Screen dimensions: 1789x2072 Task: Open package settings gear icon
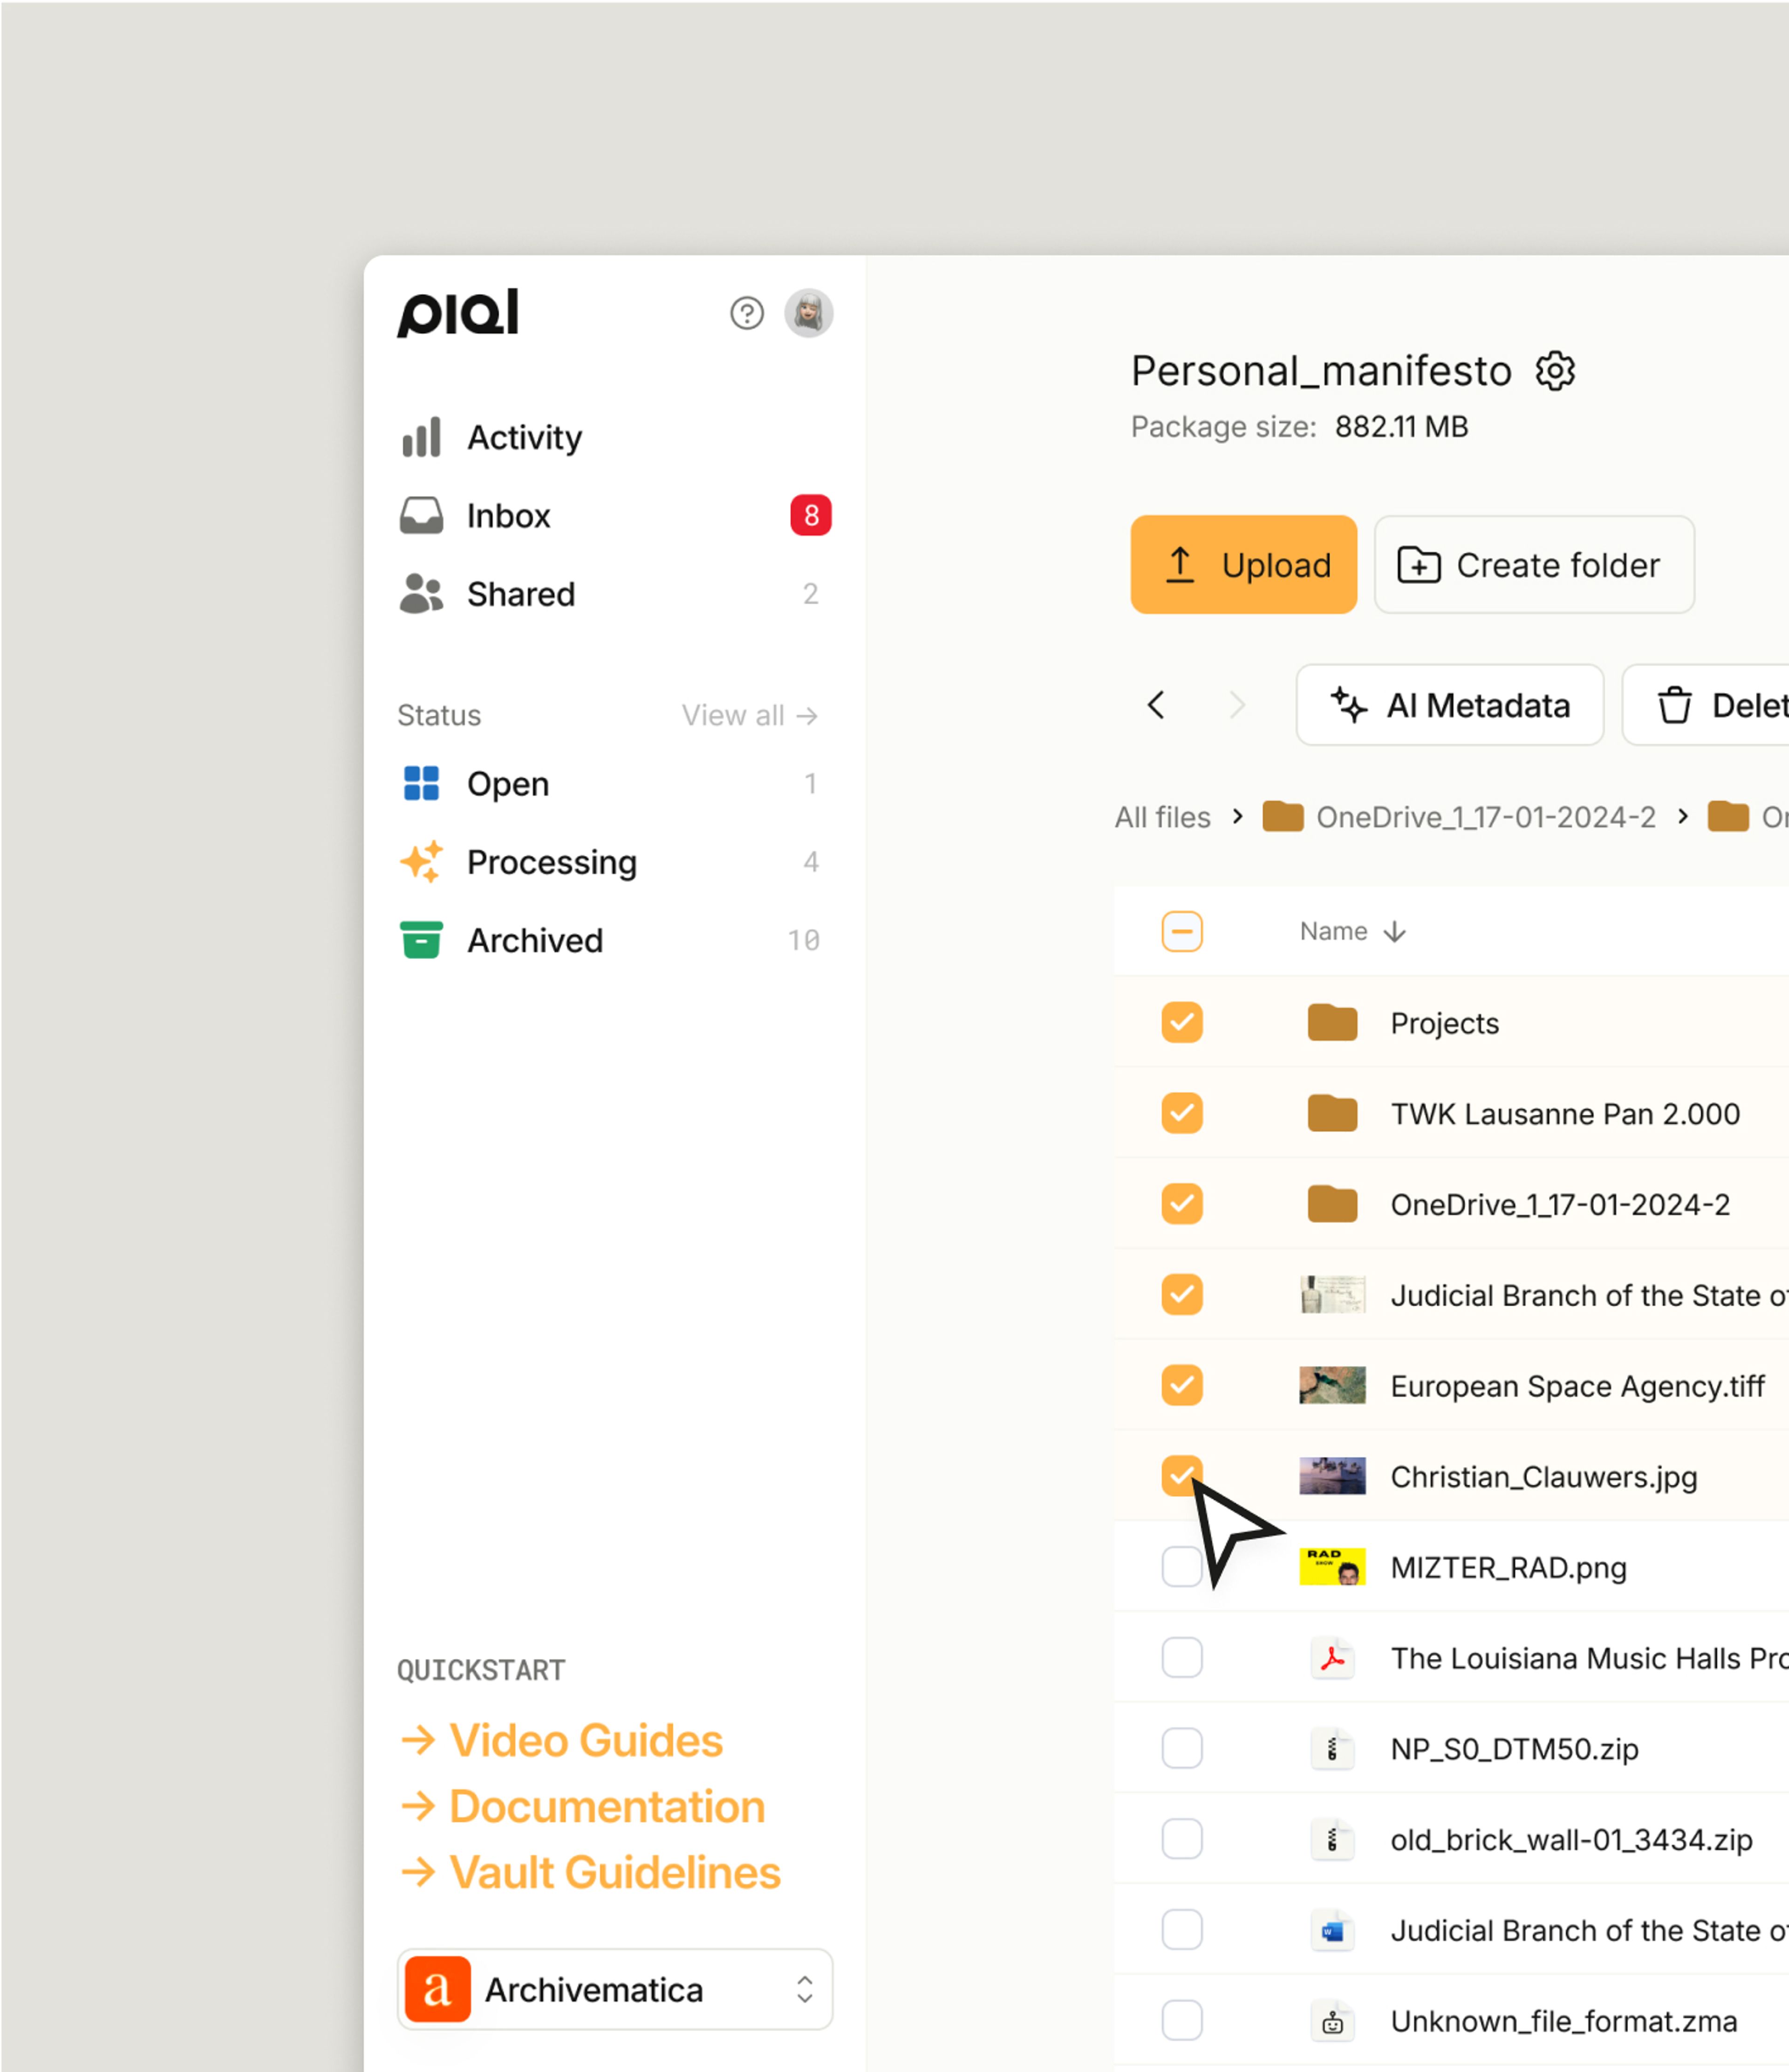pos(1555,371)
